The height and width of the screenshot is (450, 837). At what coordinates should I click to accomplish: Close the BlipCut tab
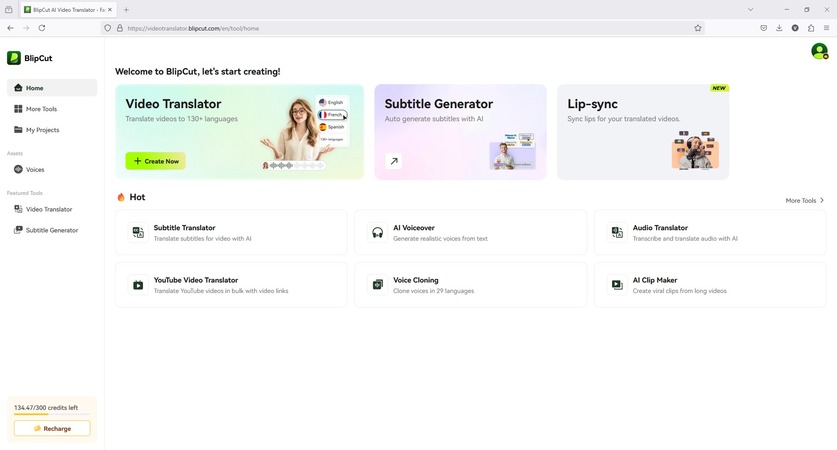110,10
